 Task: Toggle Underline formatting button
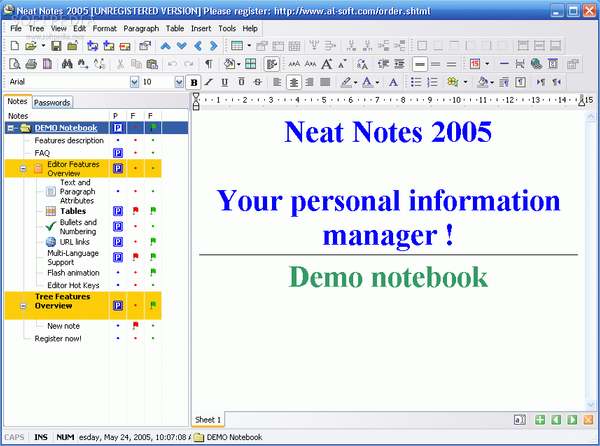point(225,82)
